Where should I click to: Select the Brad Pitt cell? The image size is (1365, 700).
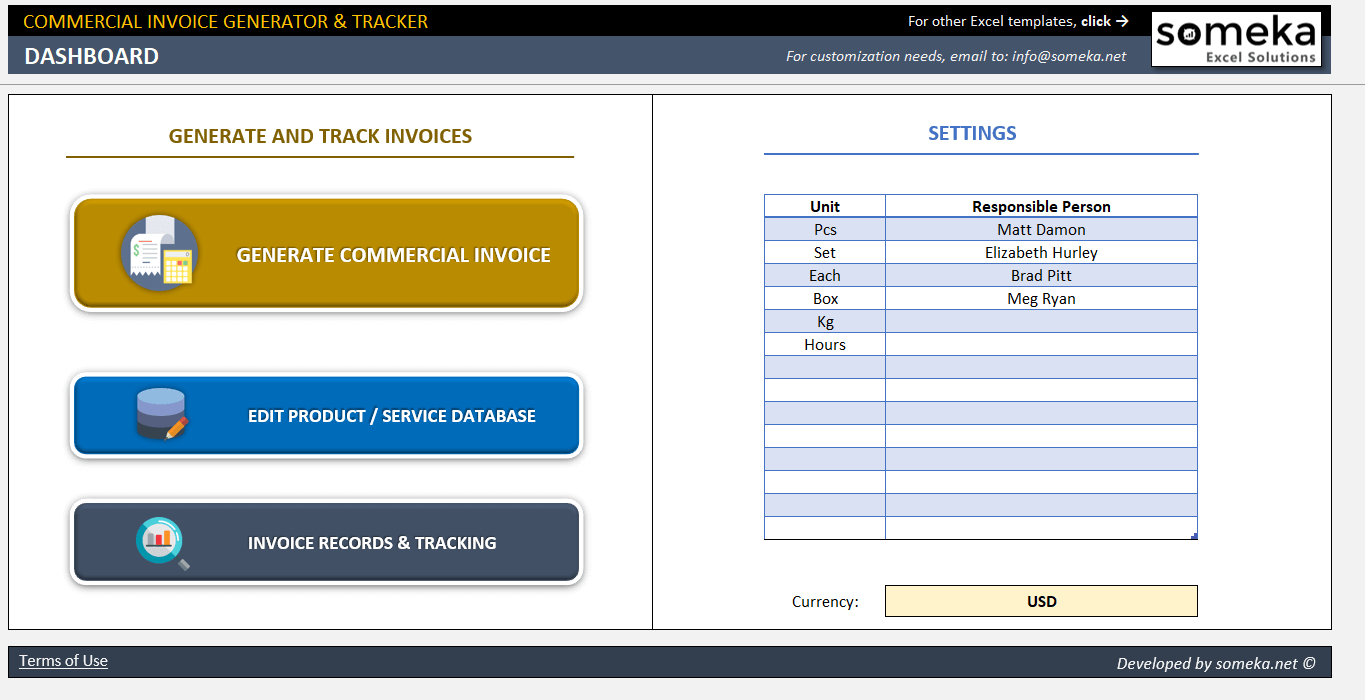point(1041,275)
